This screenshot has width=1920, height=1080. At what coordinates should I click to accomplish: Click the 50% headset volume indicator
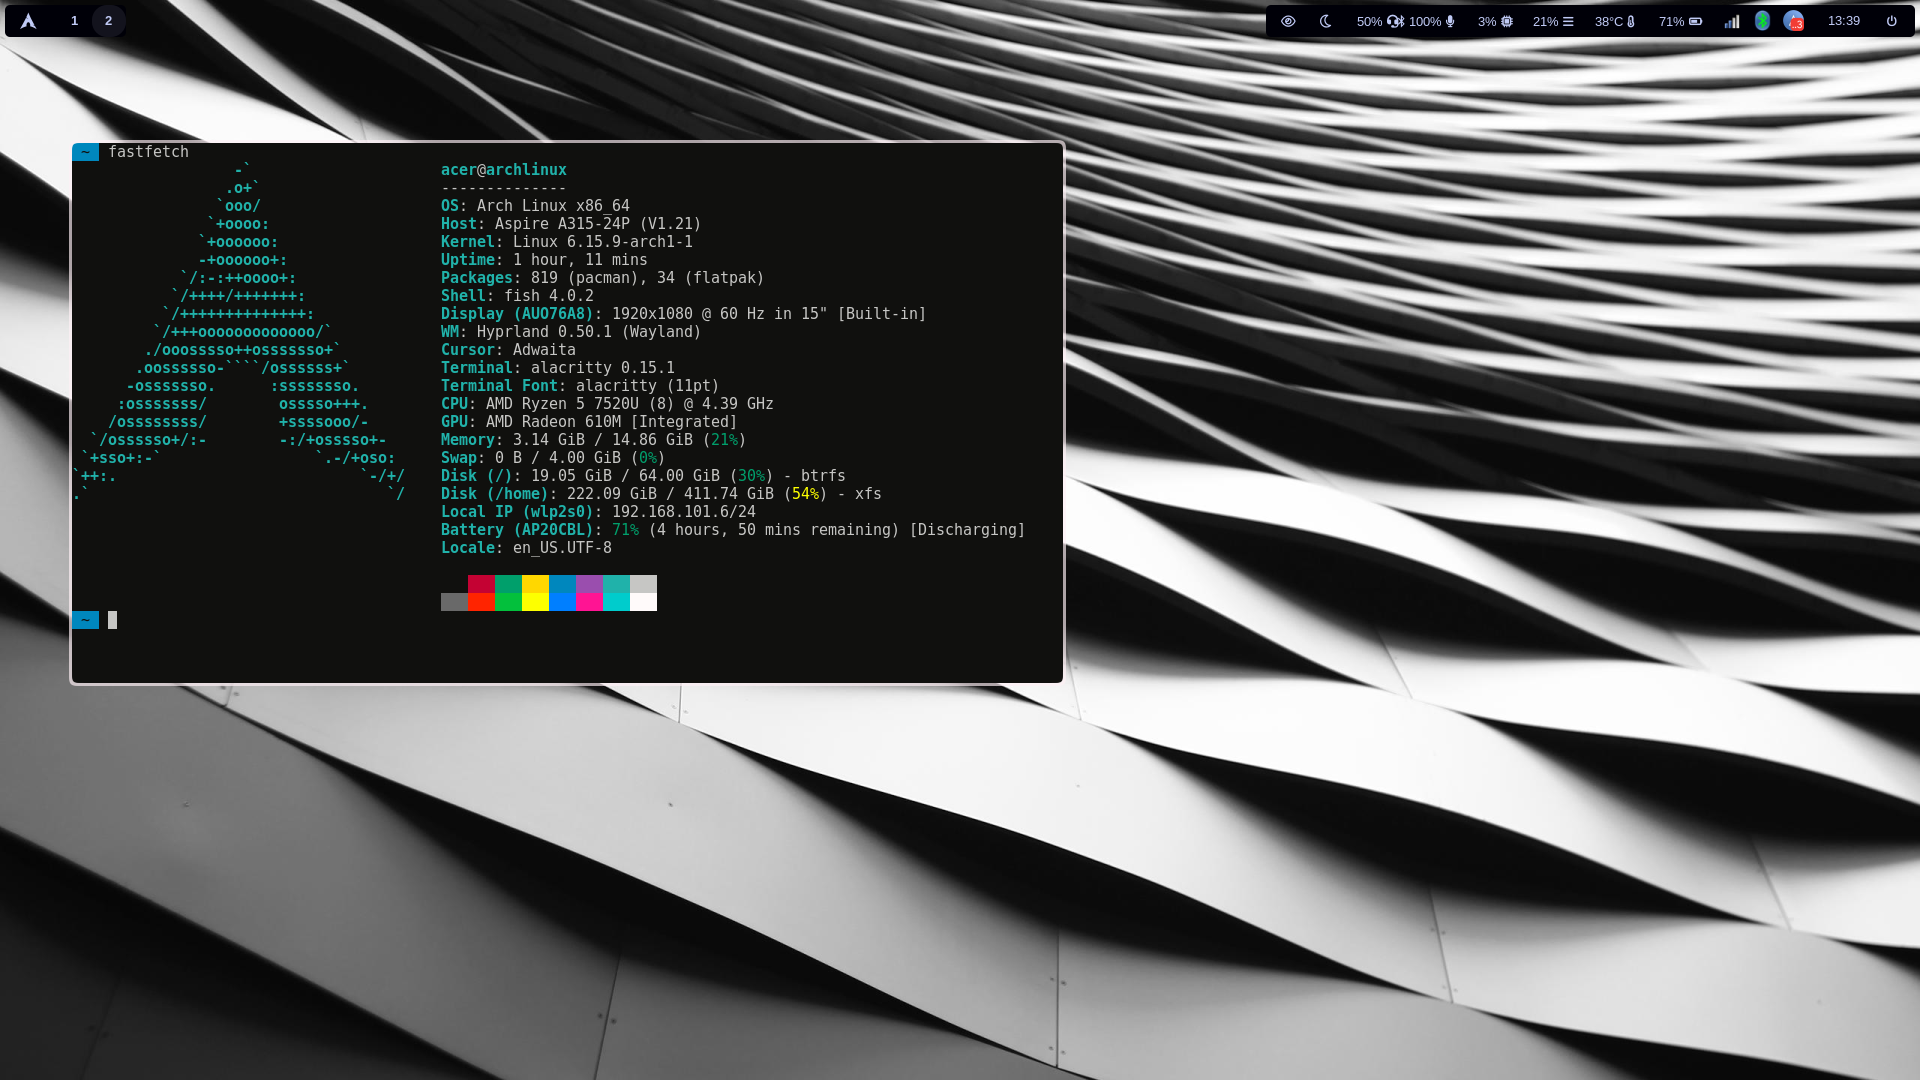click(x=1380, y=21)
